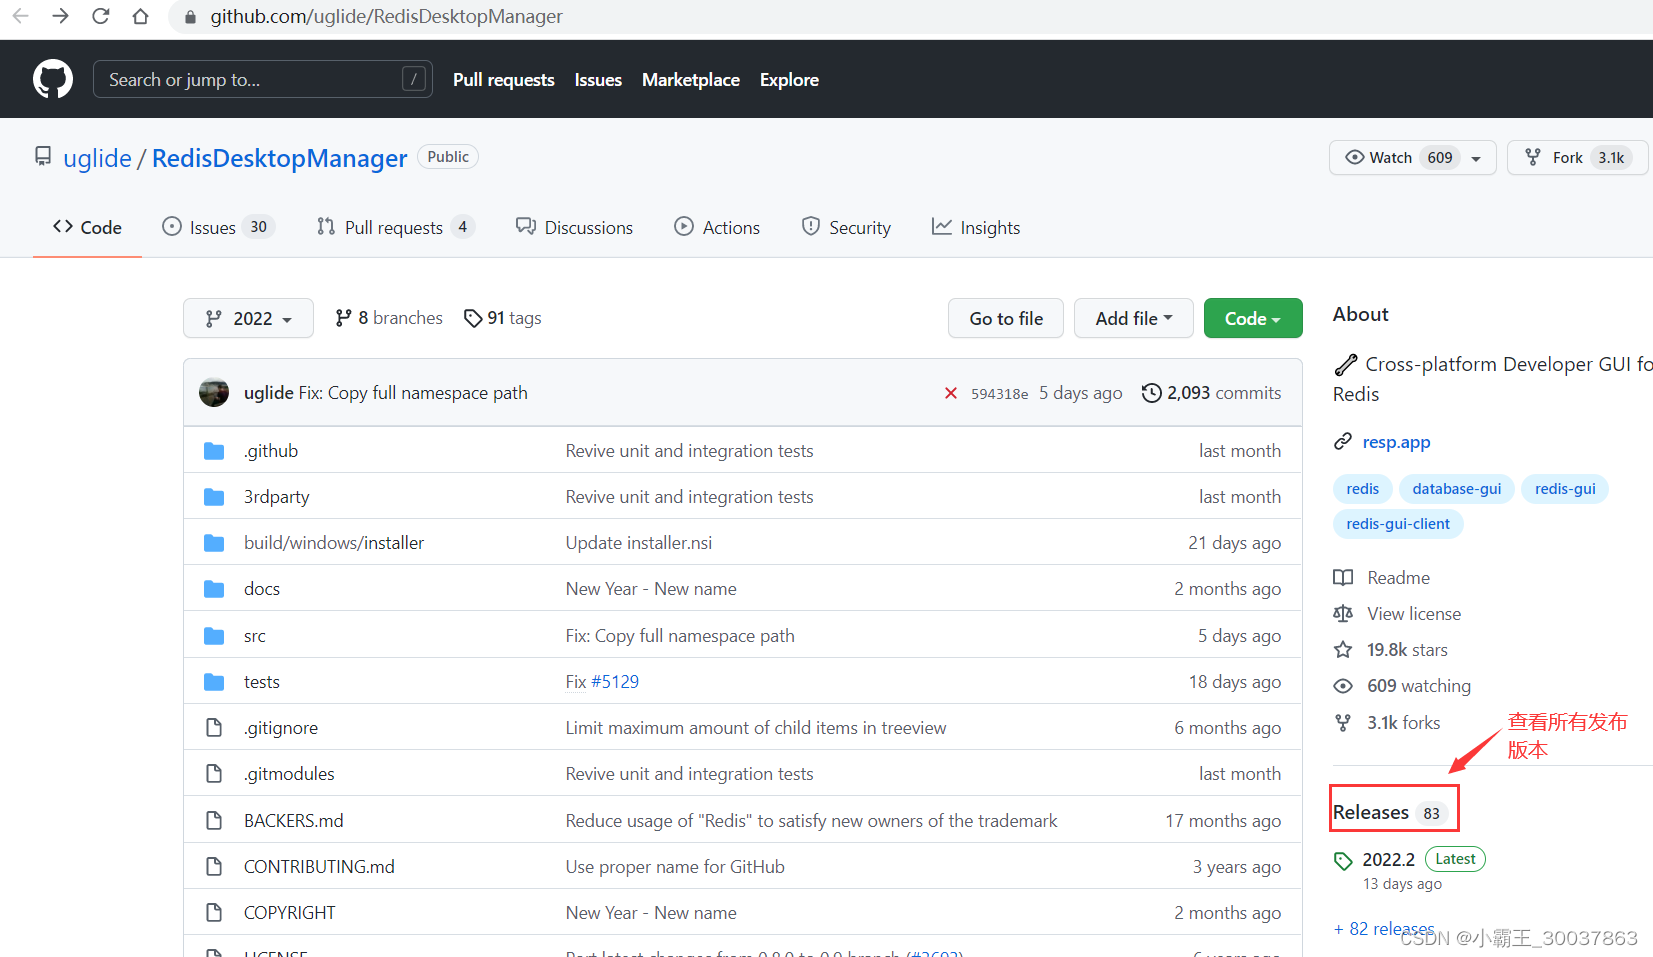Click uglide's avatar in commit bar
1653x957 pixels.
(x=214, y=392)
